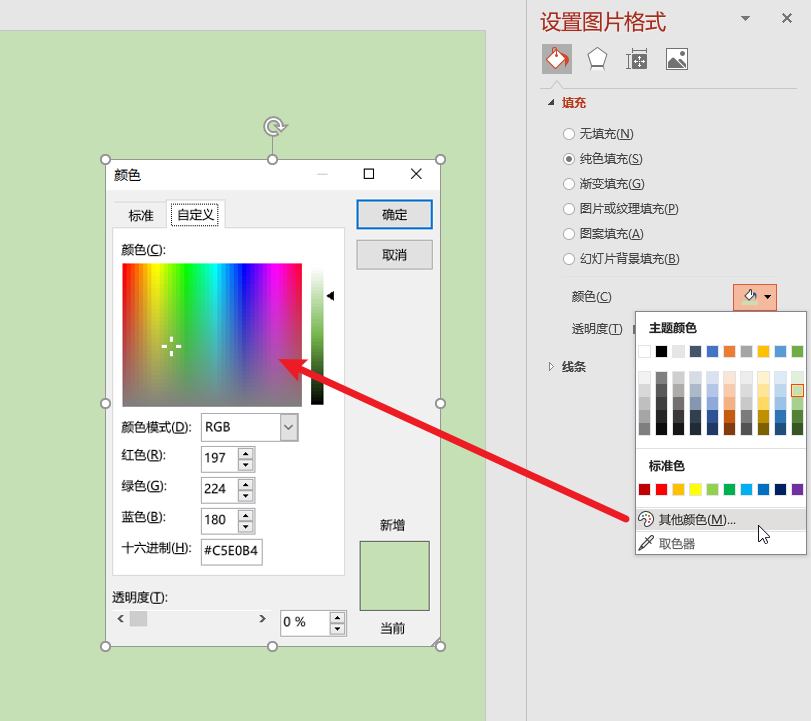
Task: Pick the orange theme color swatch
Action: tap(729, 352)
